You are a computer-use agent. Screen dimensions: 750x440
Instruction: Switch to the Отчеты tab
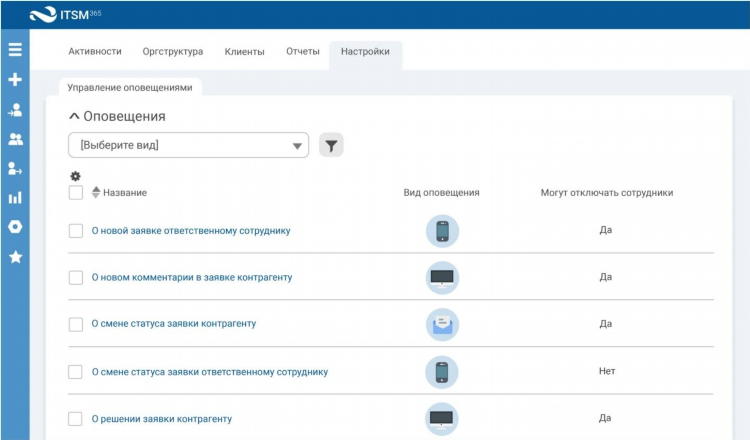pyautogui.click(x=303, y=51)
